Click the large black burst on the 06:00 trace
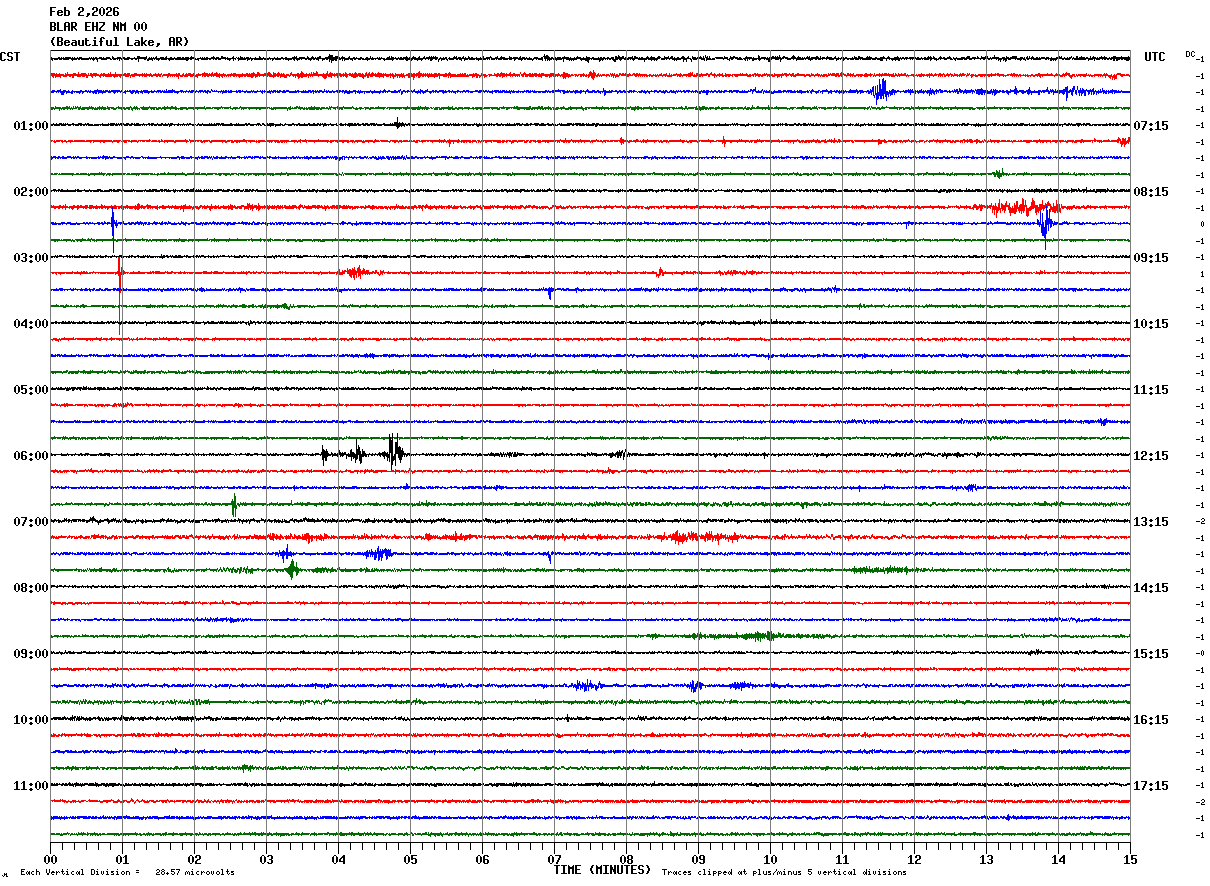The width and height of the screenshot is (1210, 886). click(396, 453)
